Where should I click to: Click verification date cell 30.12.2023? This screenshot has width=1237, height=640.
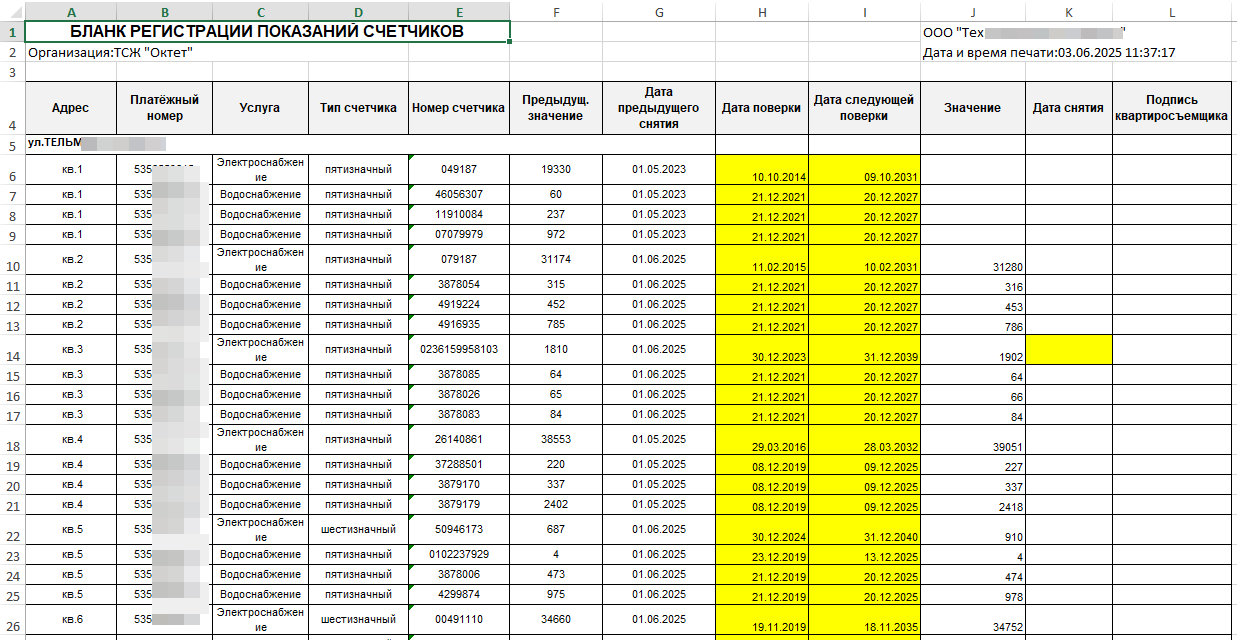[x=762, y=350]
